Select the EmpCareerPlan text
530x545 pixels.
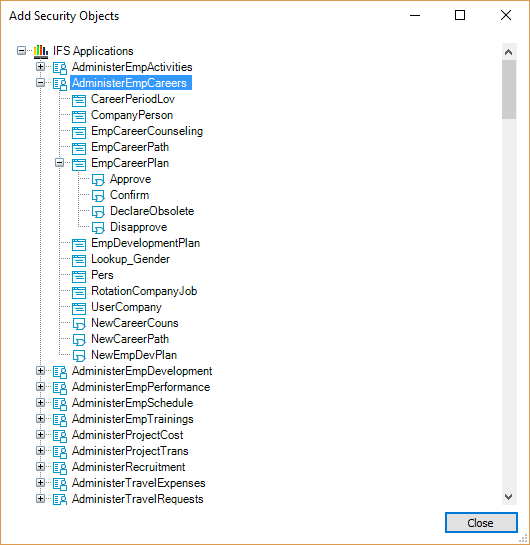point(130,163)
